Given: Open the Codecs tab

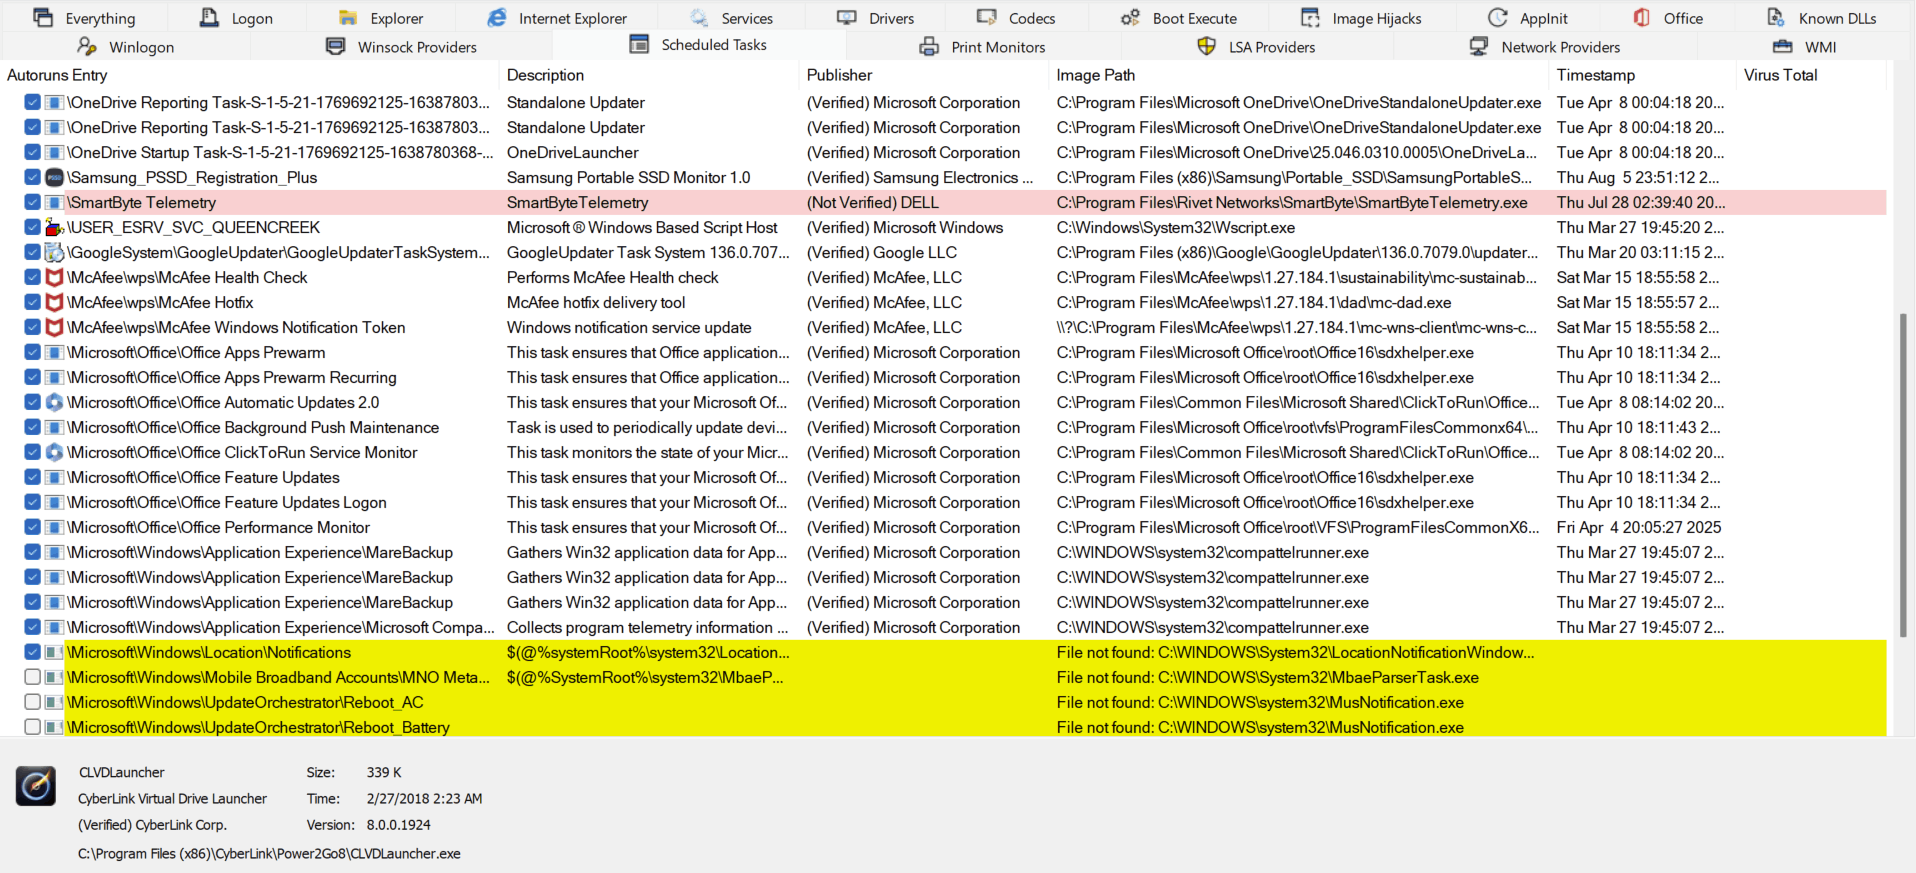Looking at the screenshot, I should (x=1016, y=18).
